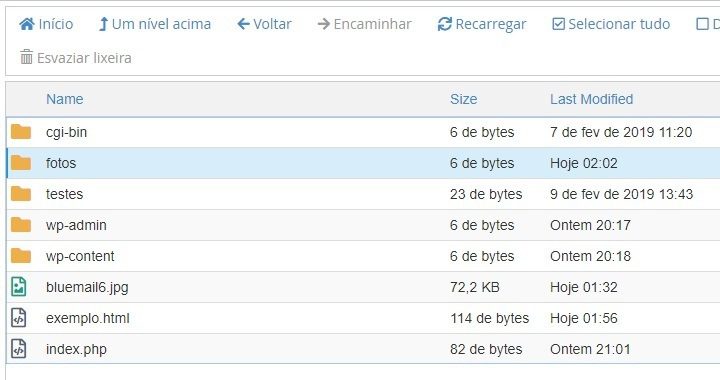Sort files by Size column header
Viewport: 720px width, 380px height.
pos(463,99)
